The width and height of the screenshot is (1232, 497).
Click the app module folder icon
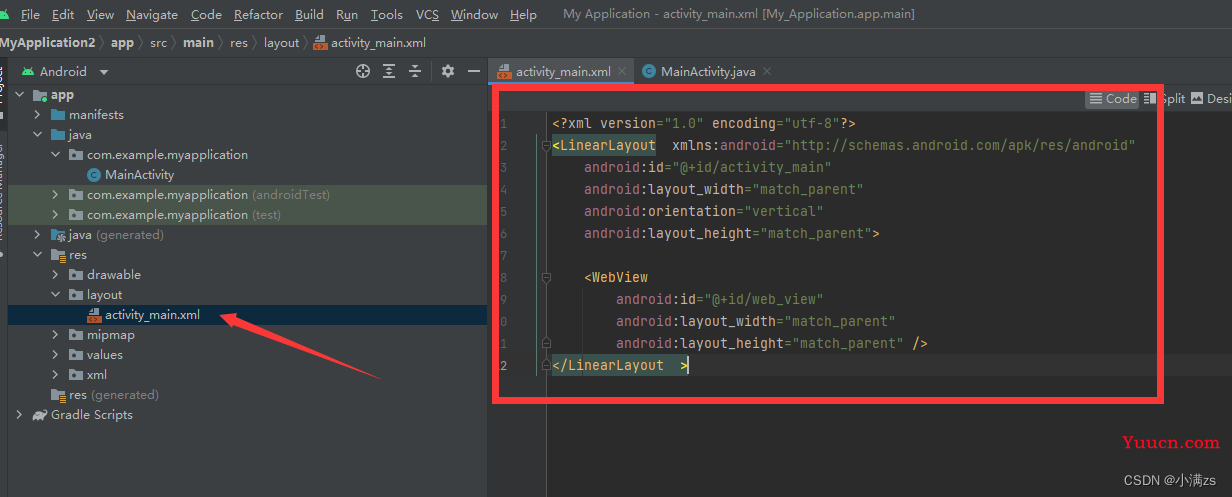pyautogui.click(x=40, y=95)
